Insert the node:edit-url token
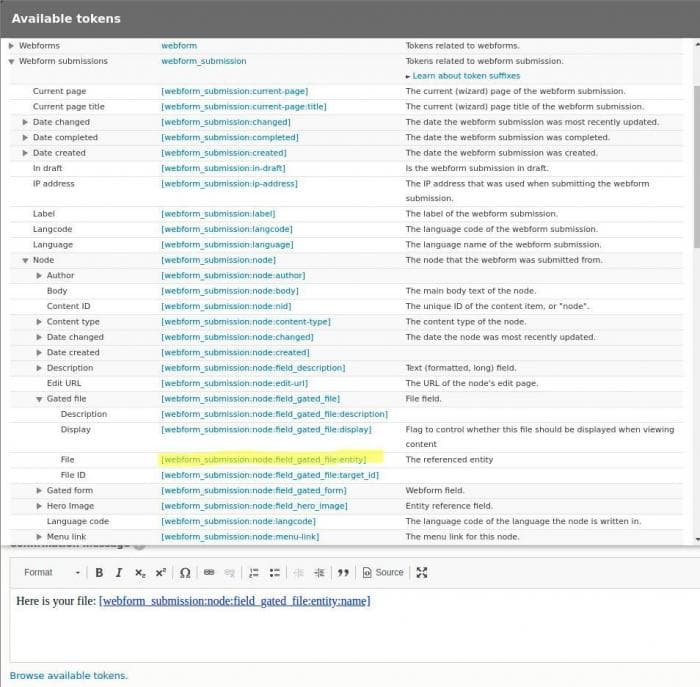700x687 pixels. 234,383
